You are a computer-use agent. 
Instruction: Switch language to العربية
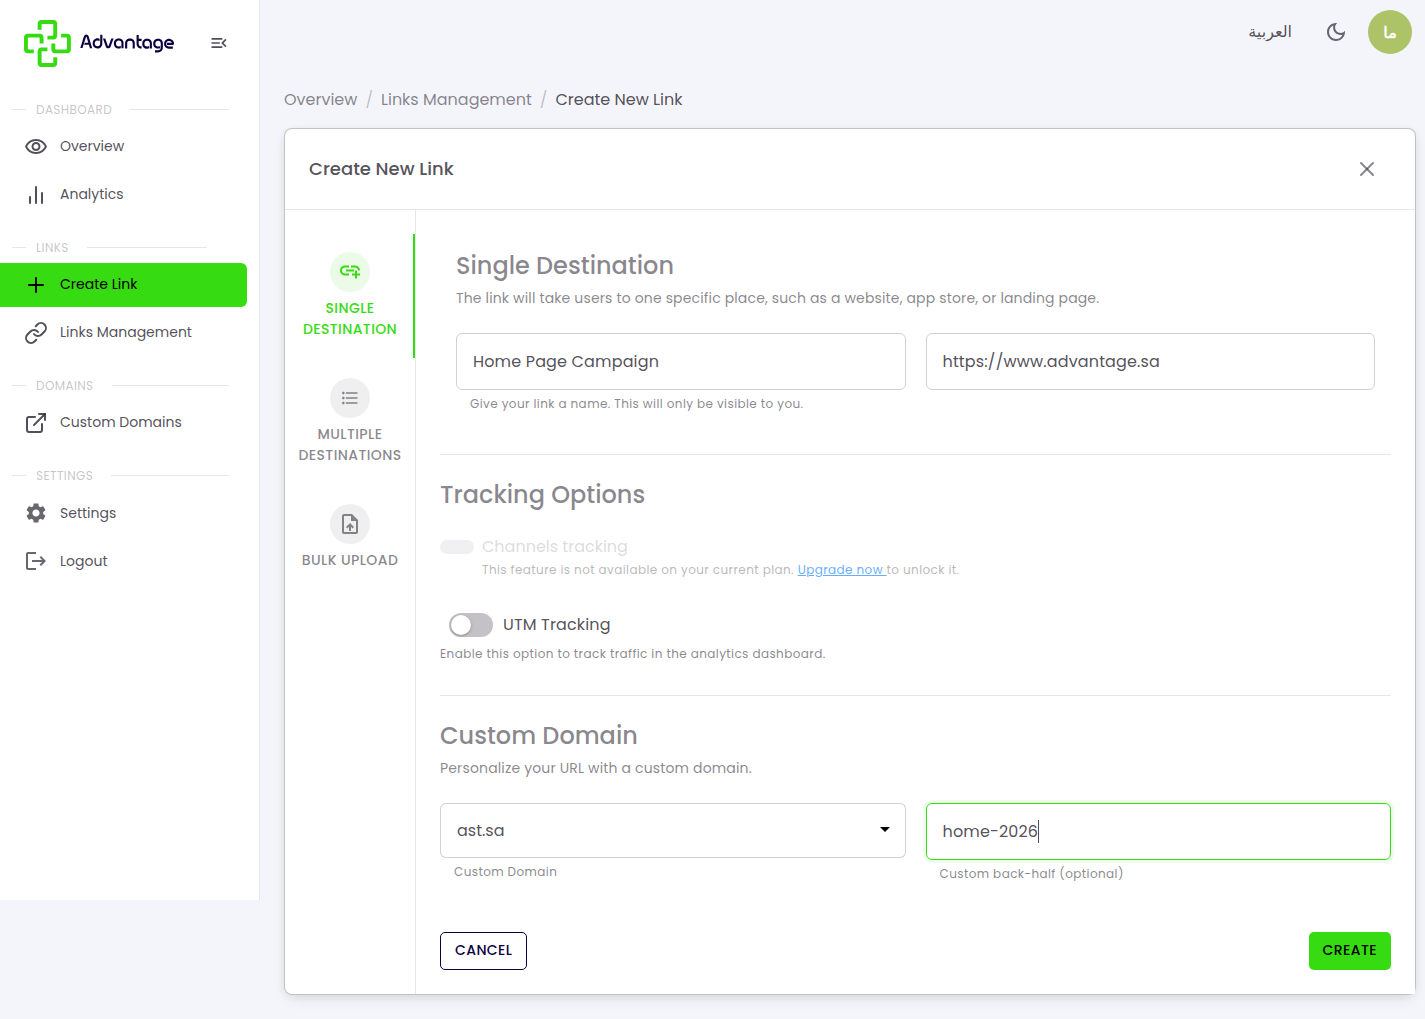(x=1270, y=32)
